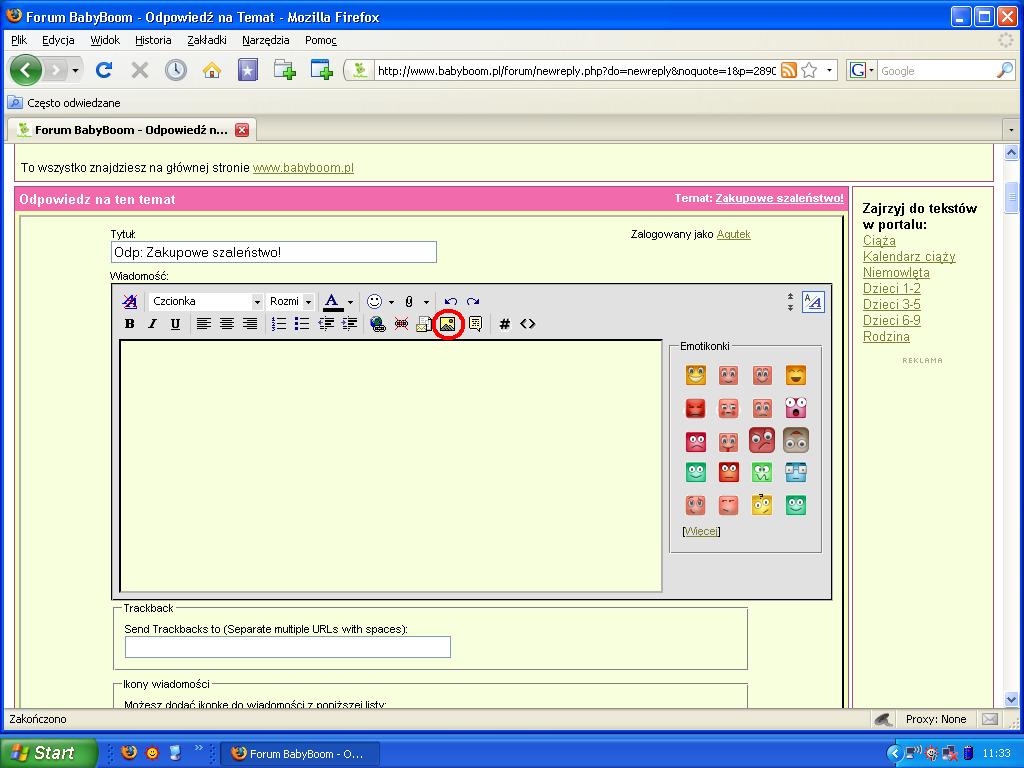Open the Narzędzia menu

265,40
